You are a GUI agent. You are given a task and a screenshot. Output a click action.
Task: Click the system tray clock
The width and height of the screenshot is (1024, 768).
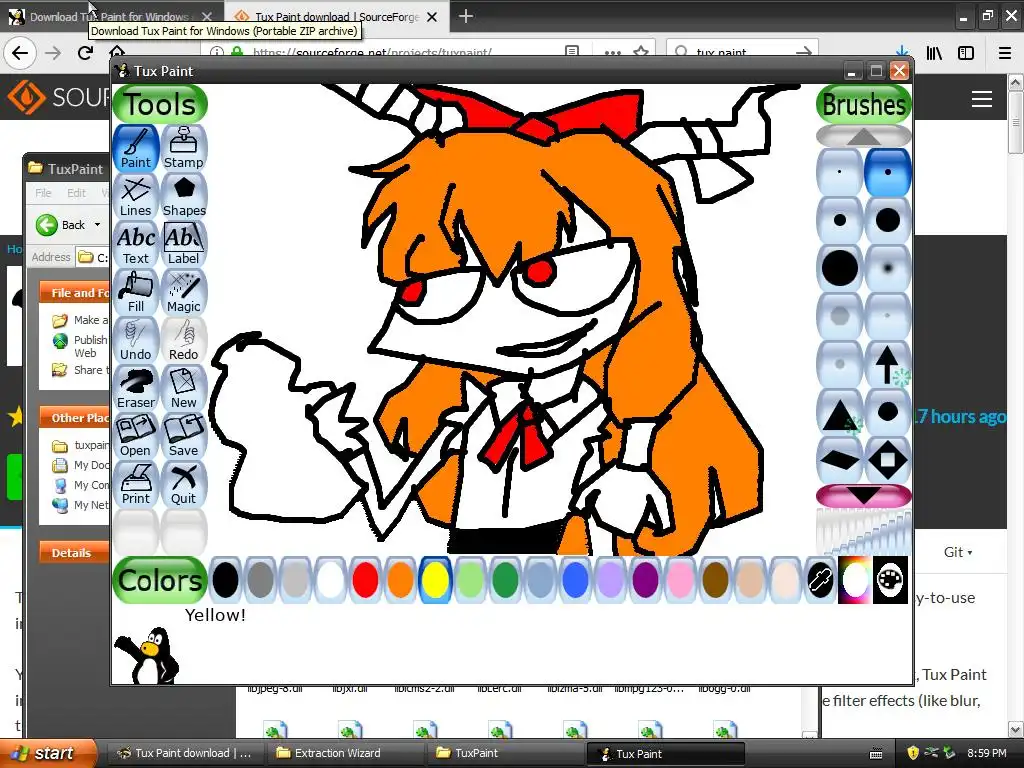coord(986,753)
